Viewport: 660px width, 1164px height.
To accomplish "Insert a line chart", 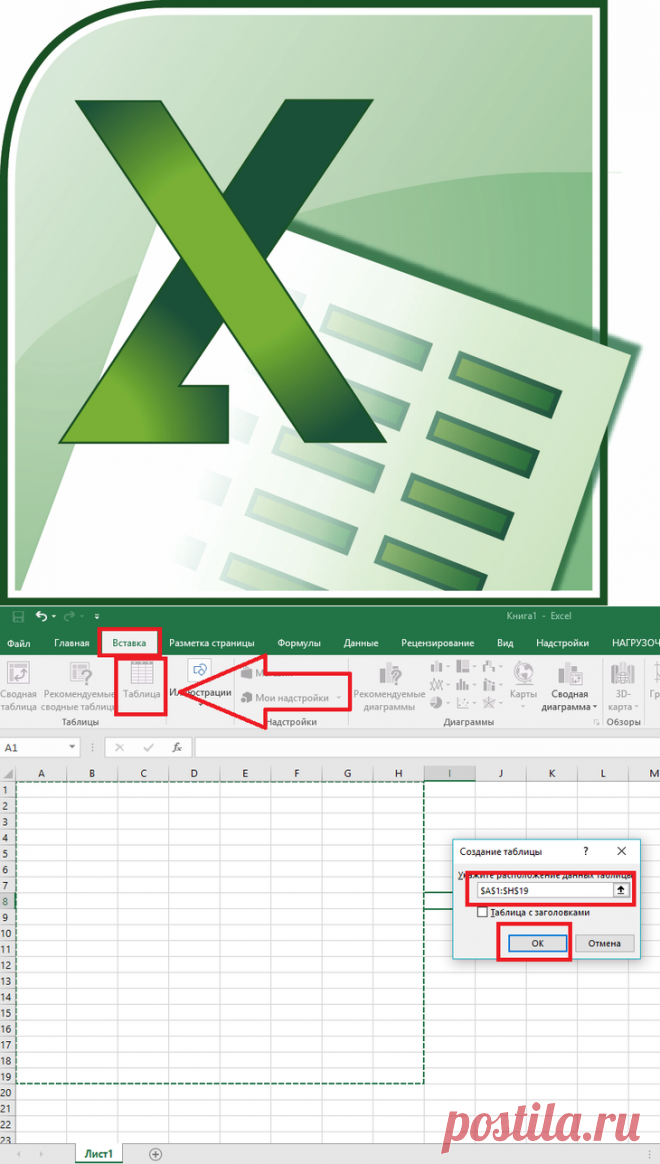I will click(x=437, y=684).
